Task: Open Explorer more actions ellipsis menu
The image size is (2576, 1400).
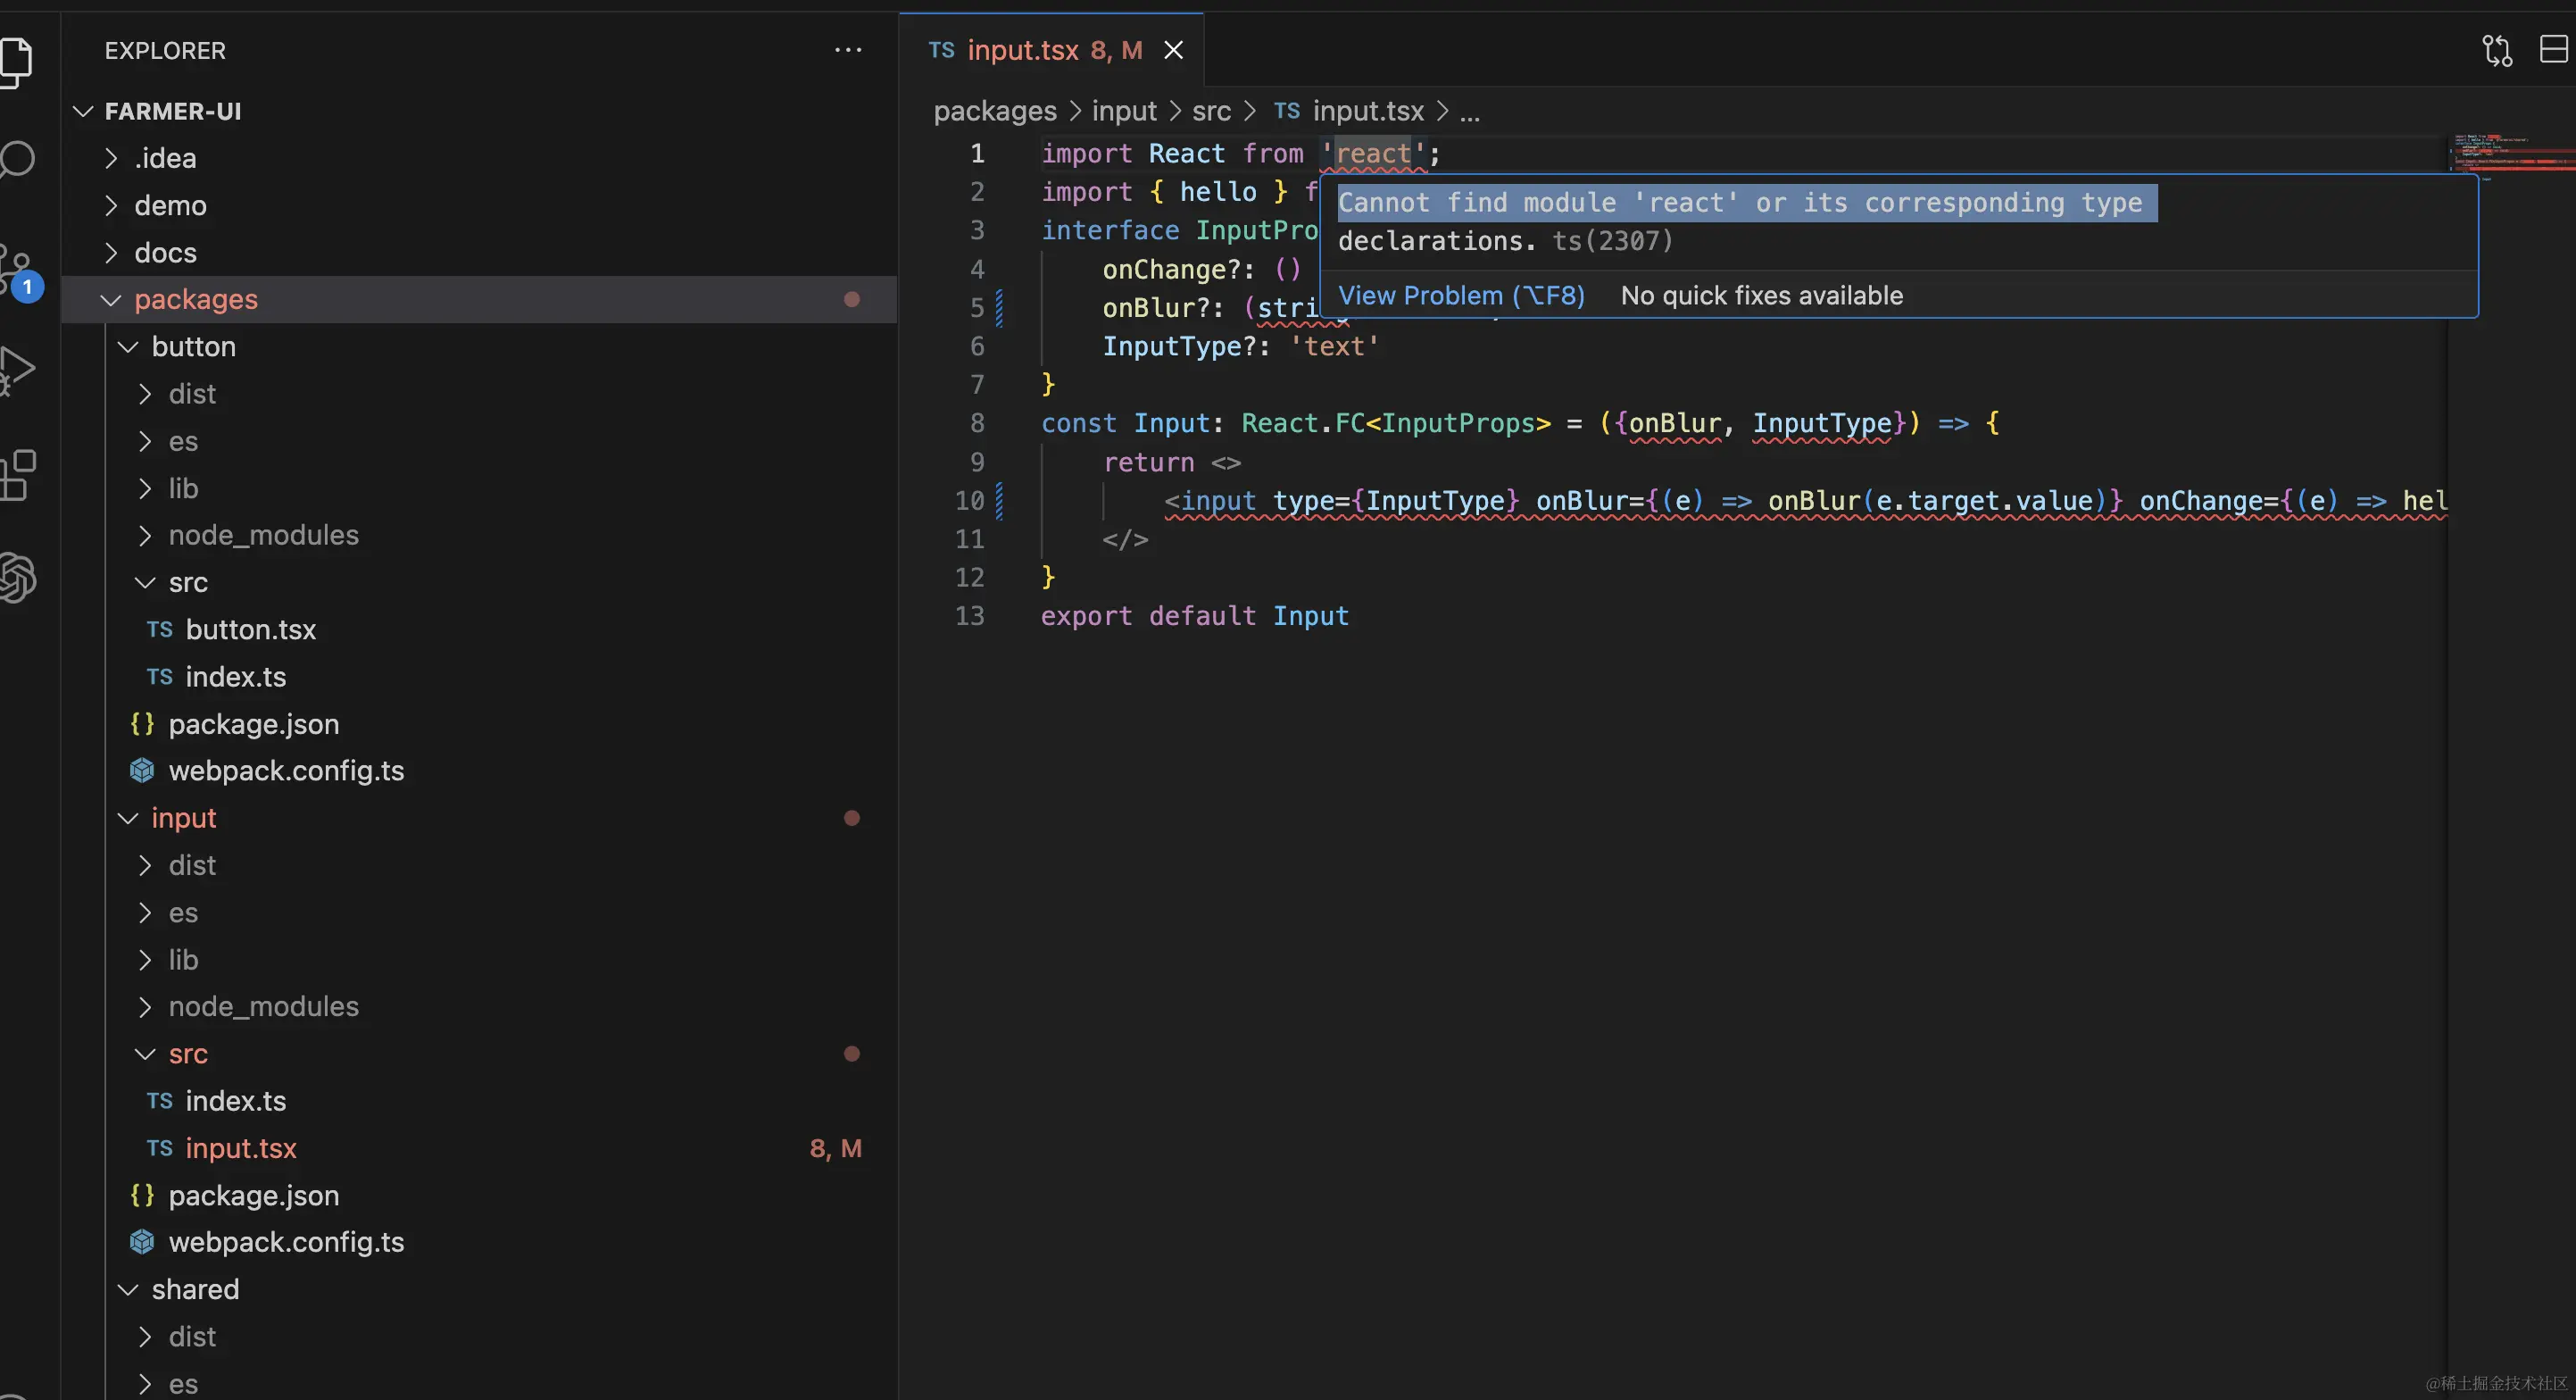Action: coord(848,50)
